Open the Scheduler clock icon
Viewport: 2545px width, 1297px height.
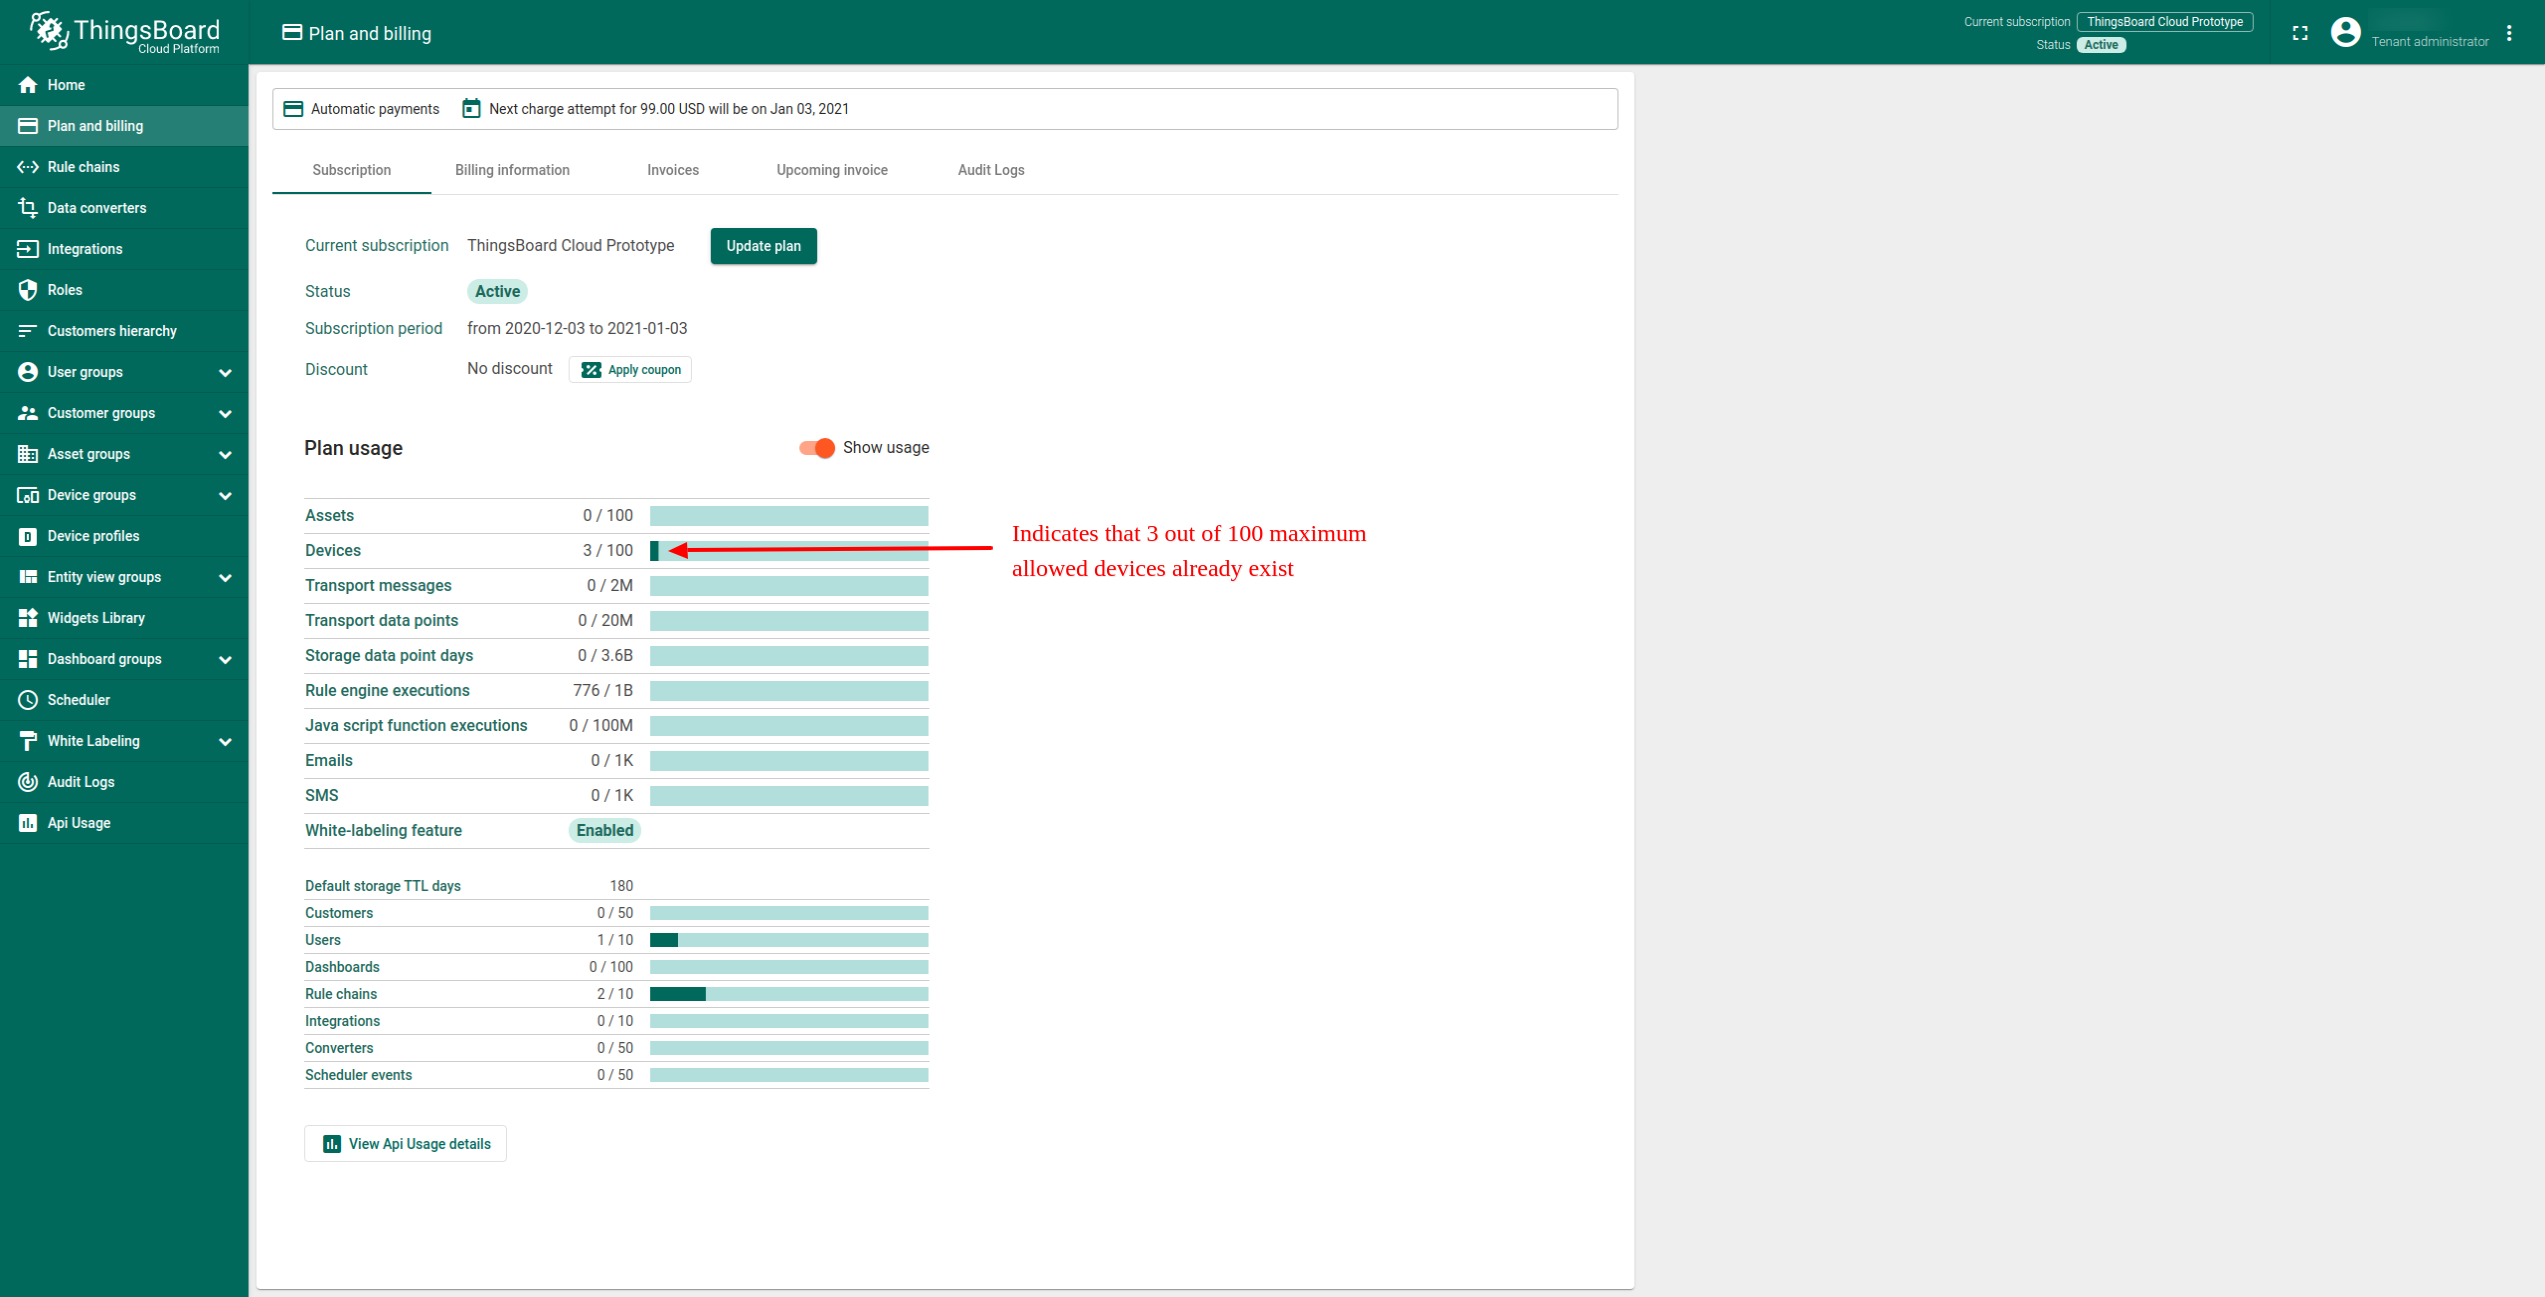point(28,700)
